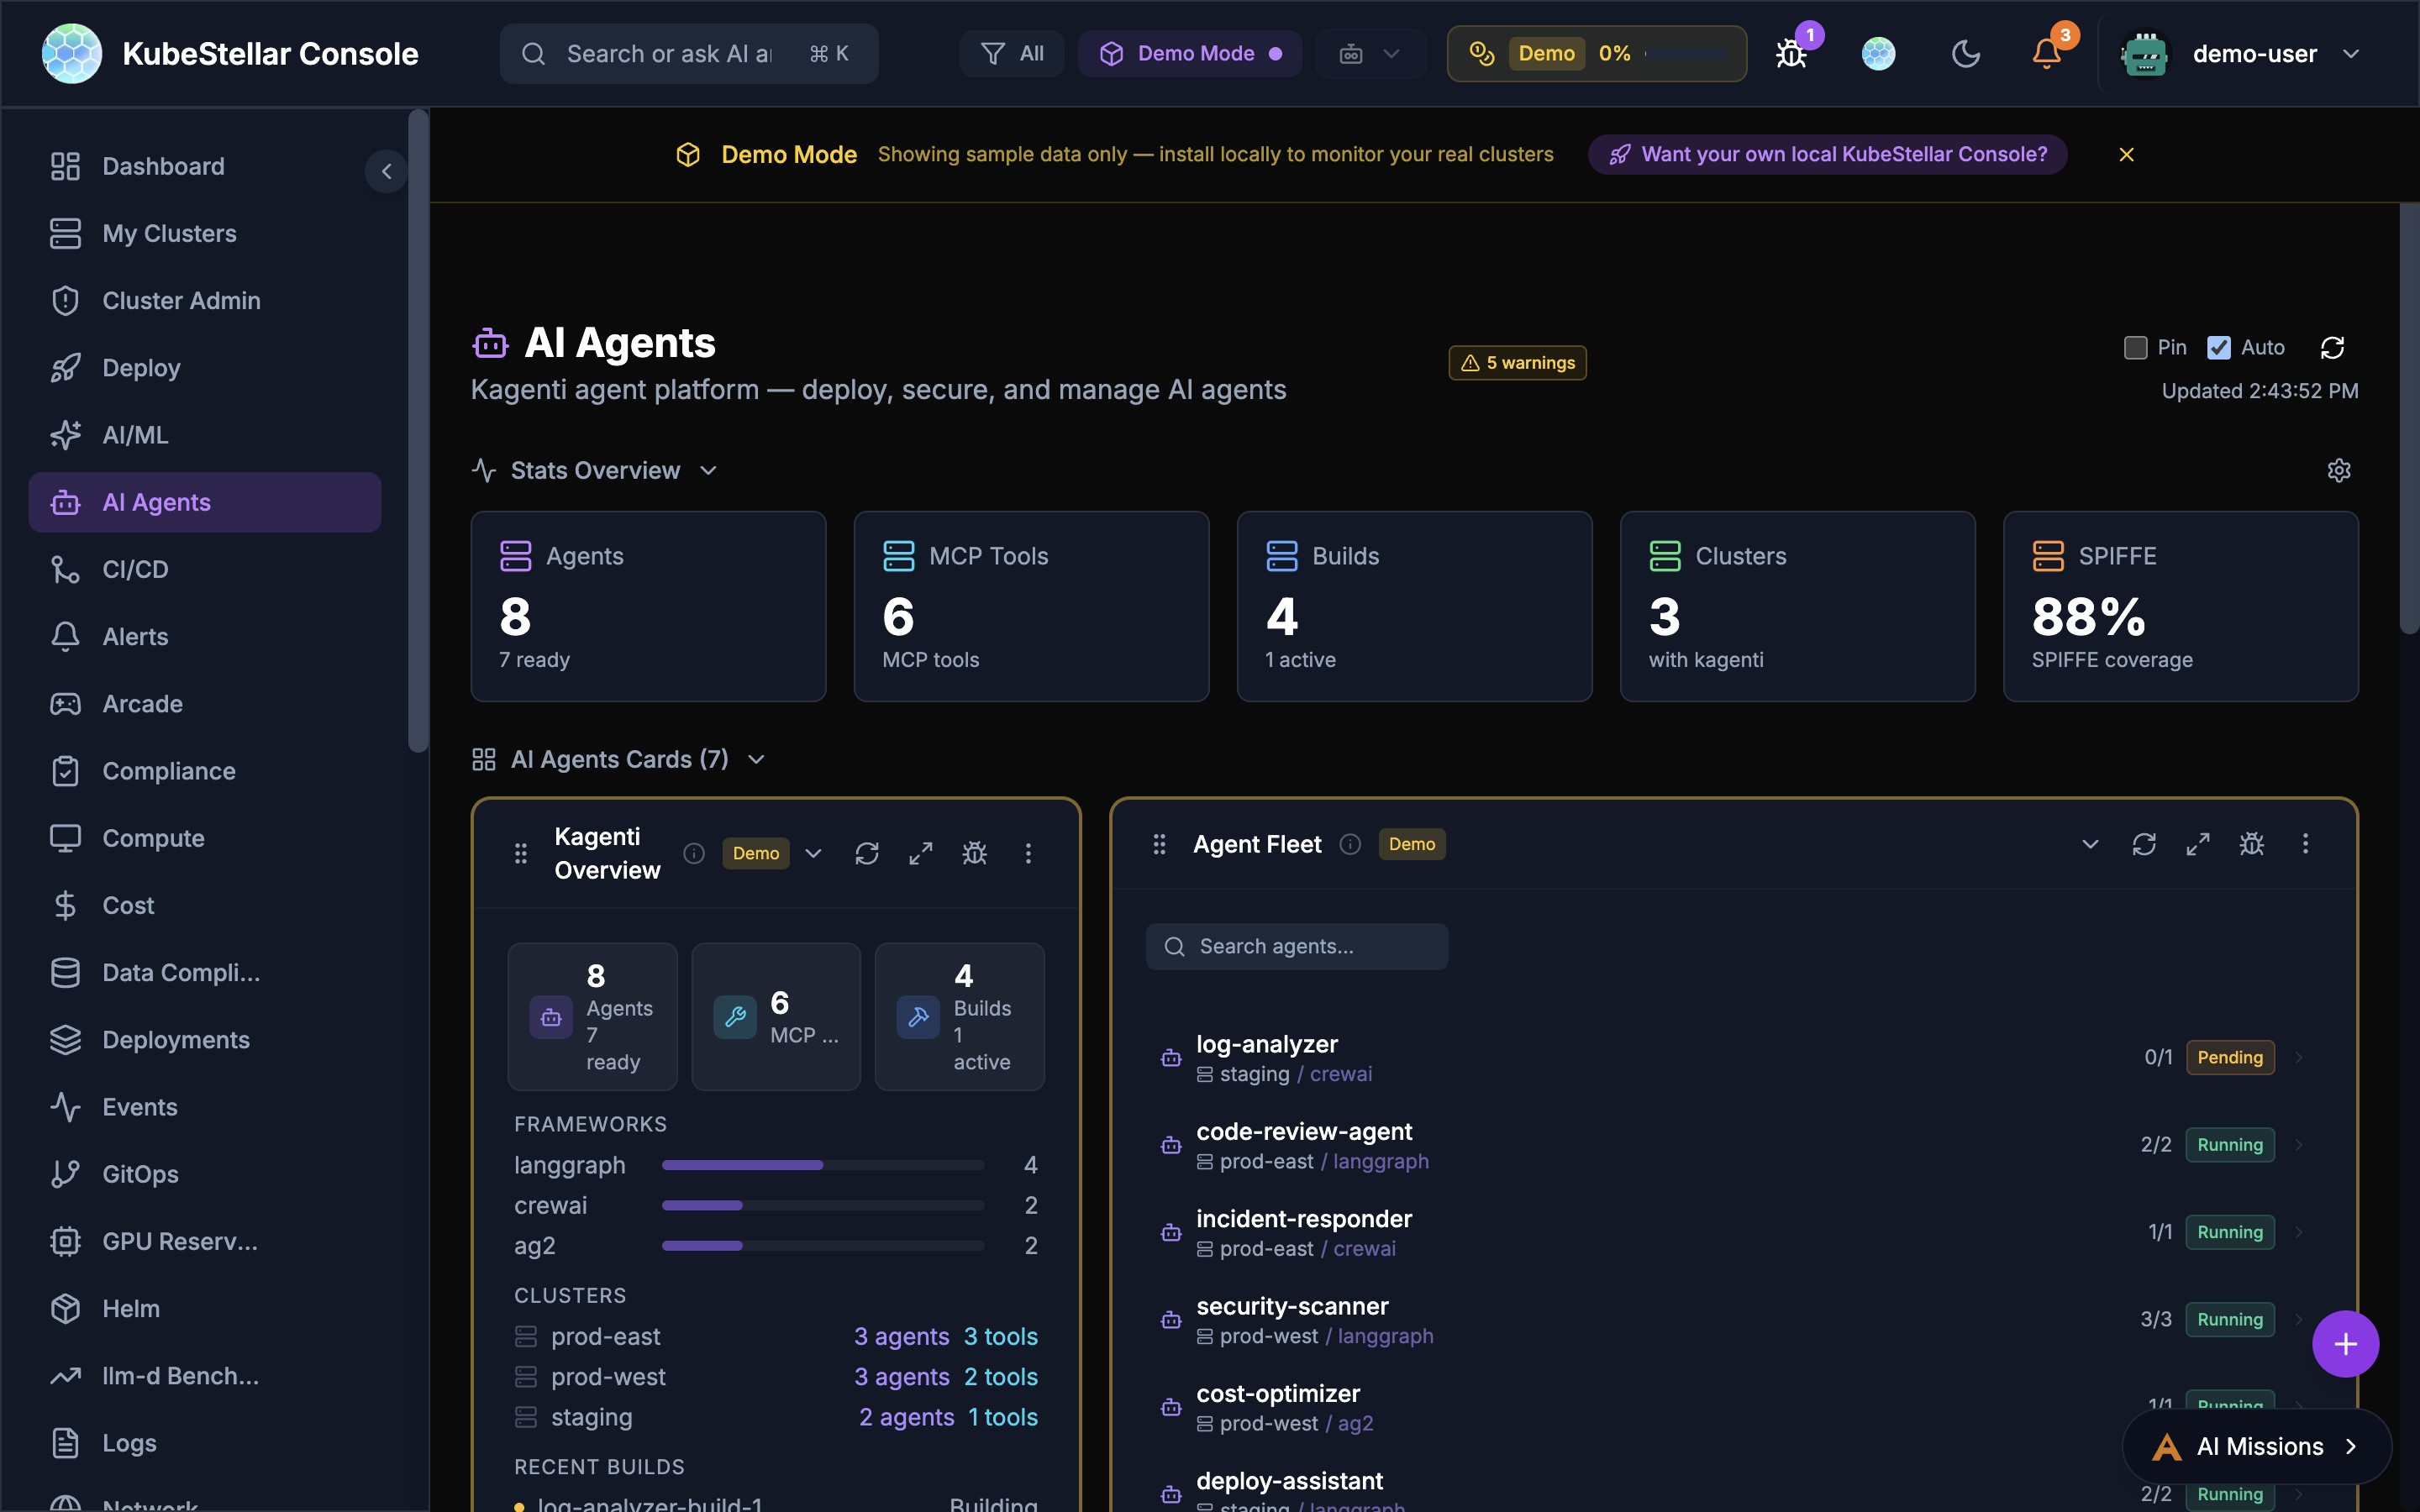Click Want your own local KubeStellar Console

(1826, 154)
